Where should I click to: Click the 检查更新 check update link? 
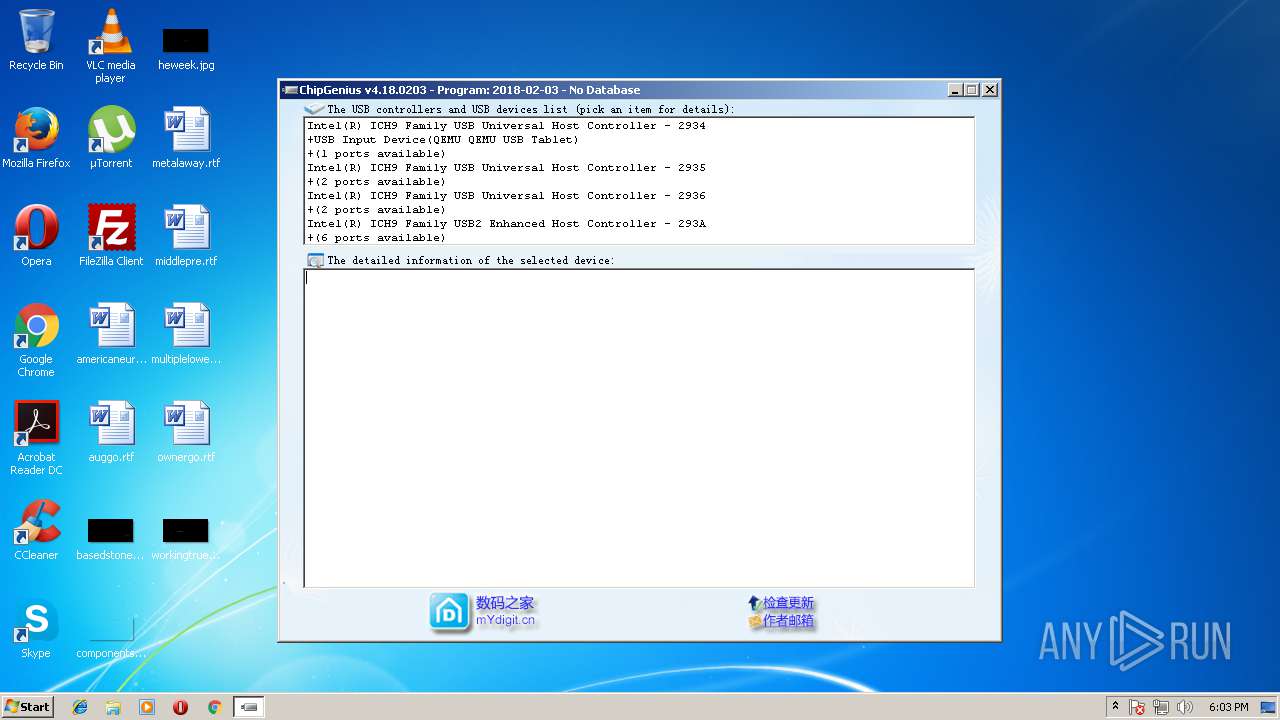[788, 603]
